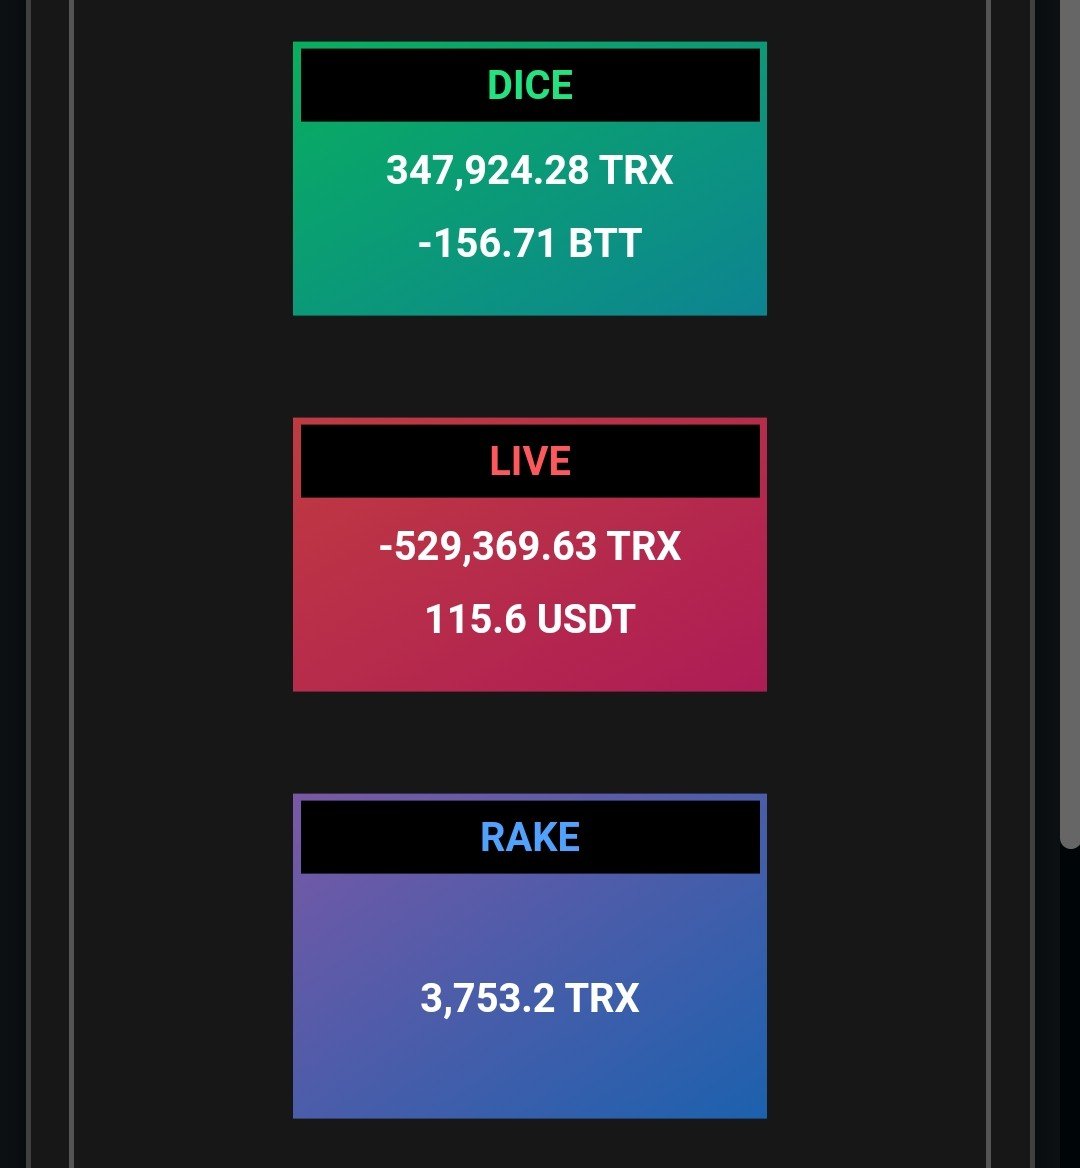1080x1168 pixels.
Task: Select the 347,924.28 TRX dice amount
Action: click(x=530, y=170)
